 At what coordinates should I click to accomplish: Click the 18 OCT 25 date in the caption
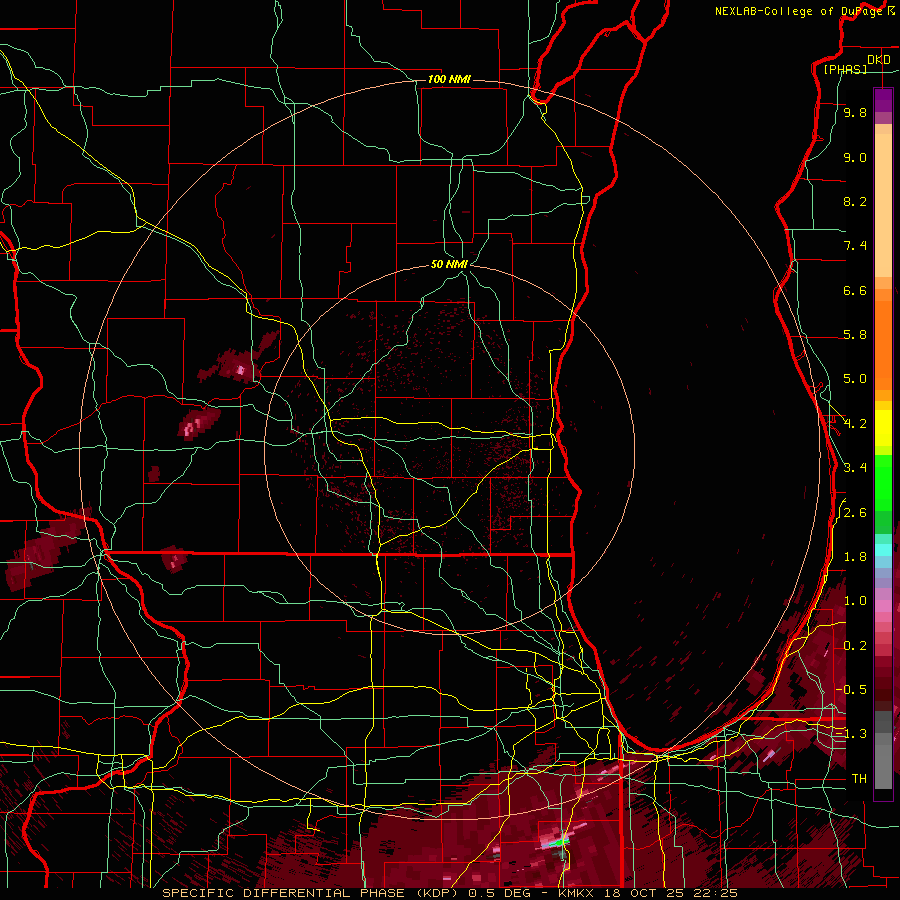coord(643,893)
